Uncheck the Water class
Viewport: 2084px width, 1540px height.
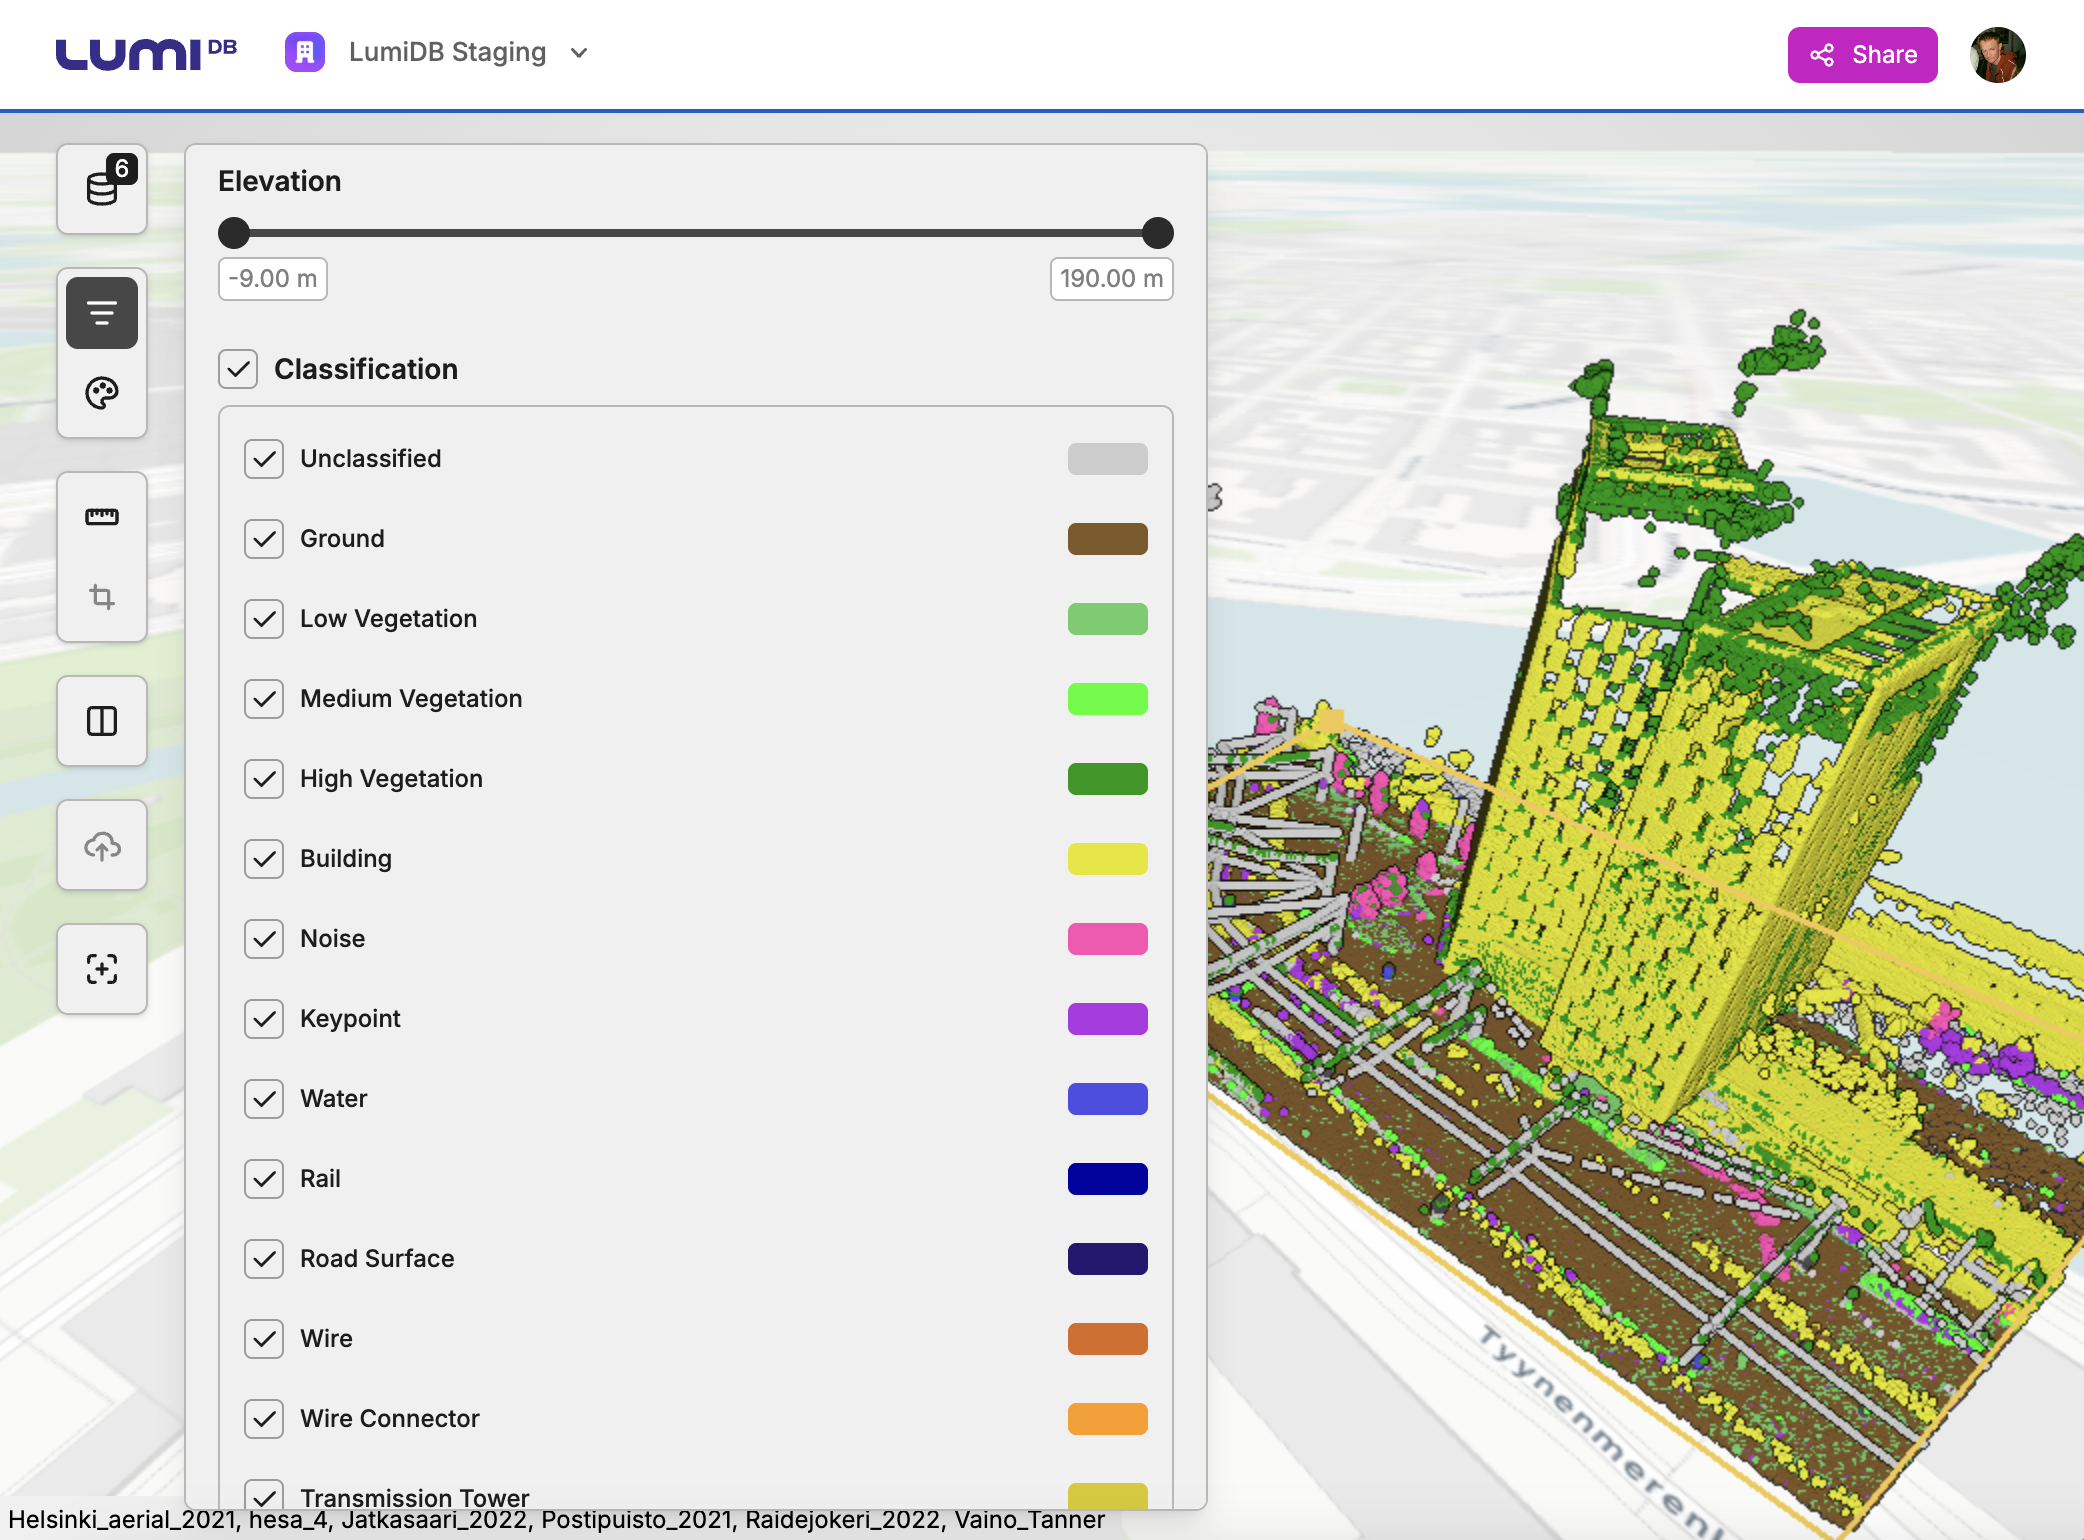tap(264, 1099)
